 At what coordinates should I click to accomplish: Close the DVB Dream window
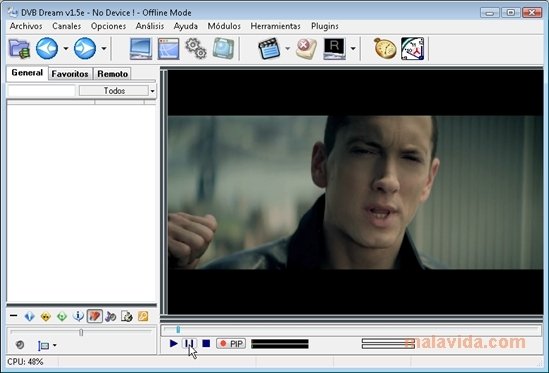[x=532, y=13]
